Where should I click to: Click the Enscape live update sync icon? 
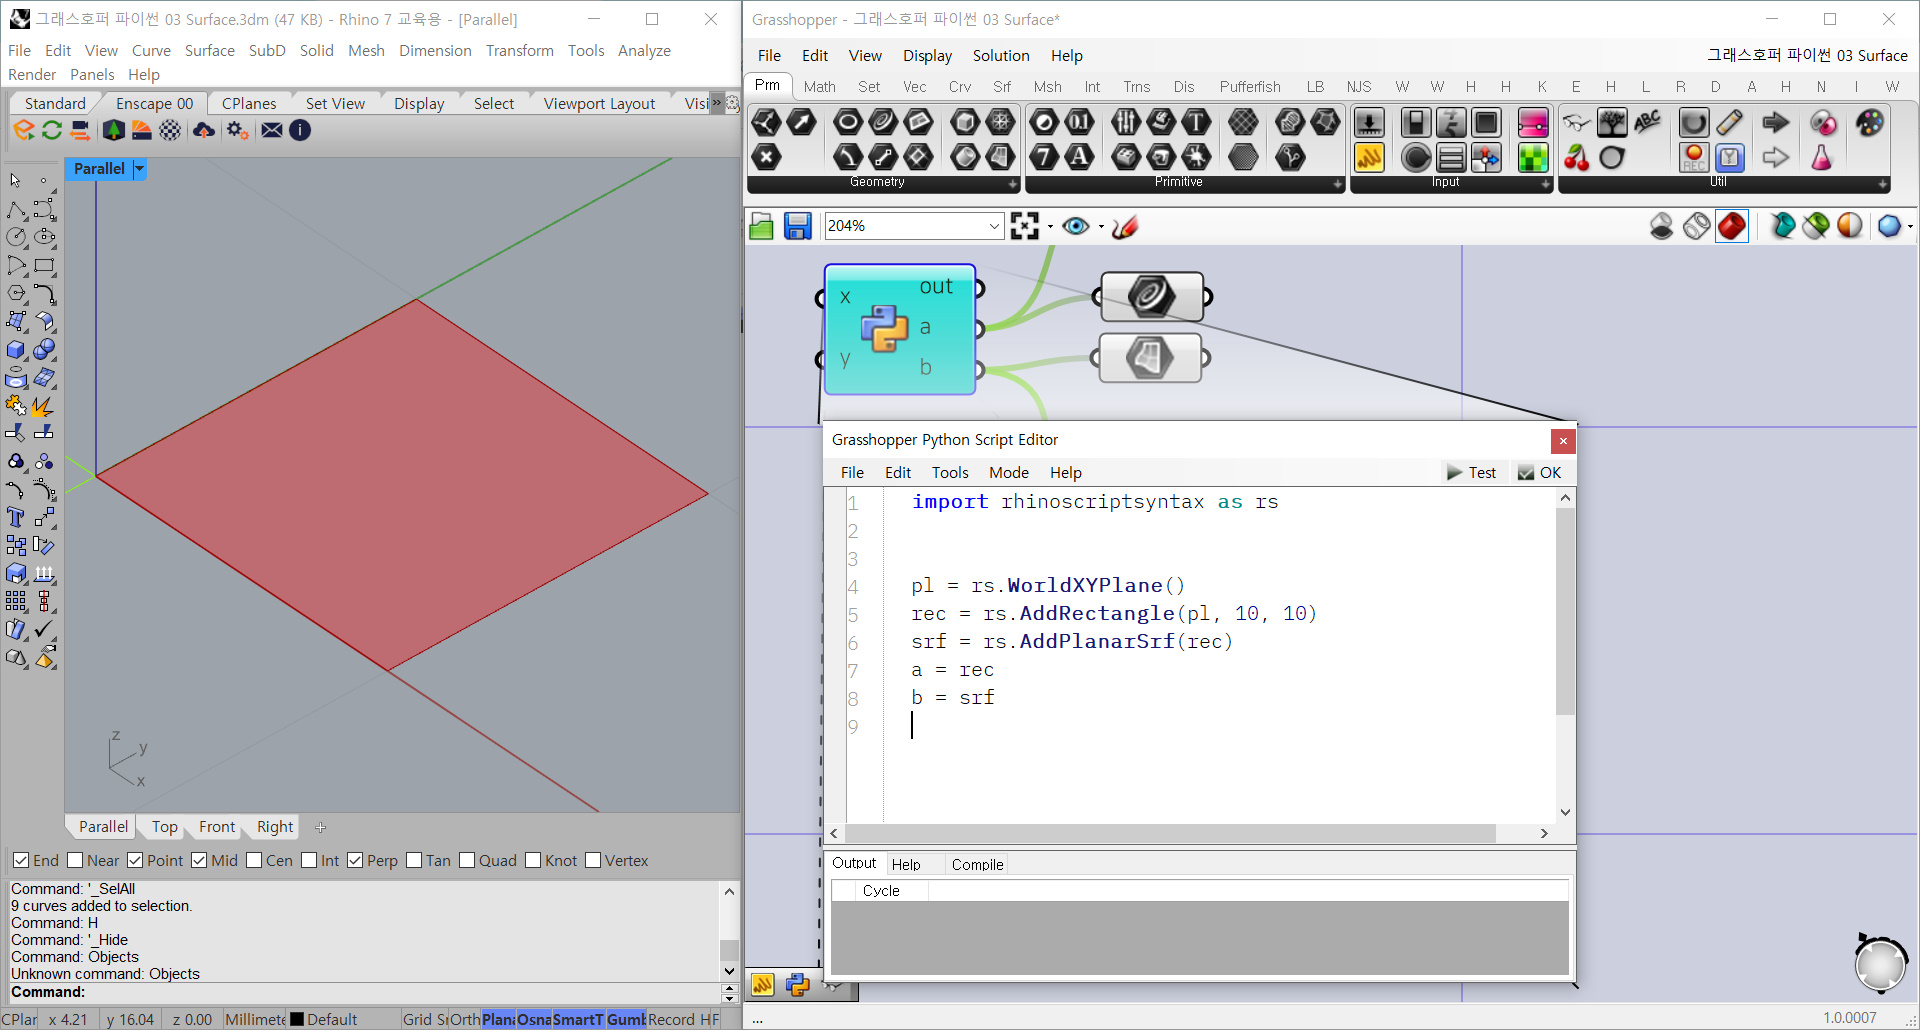51,130
